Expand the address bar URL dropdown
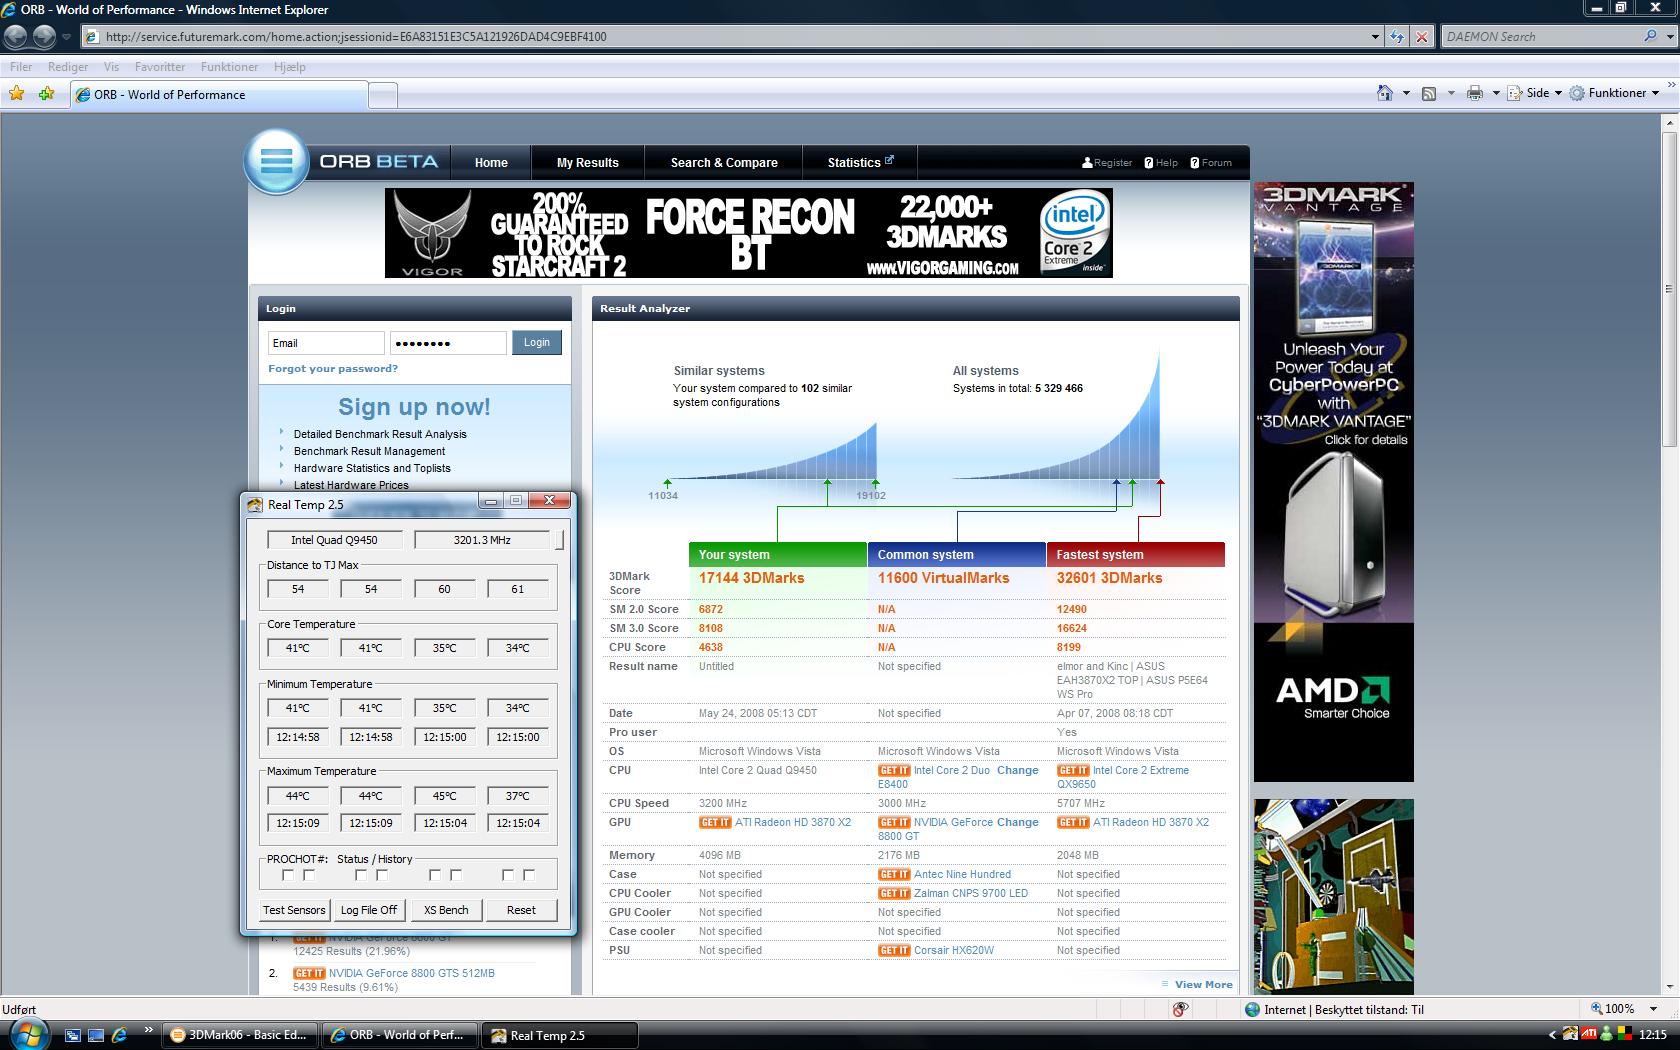 click(x=1375, y=37)
